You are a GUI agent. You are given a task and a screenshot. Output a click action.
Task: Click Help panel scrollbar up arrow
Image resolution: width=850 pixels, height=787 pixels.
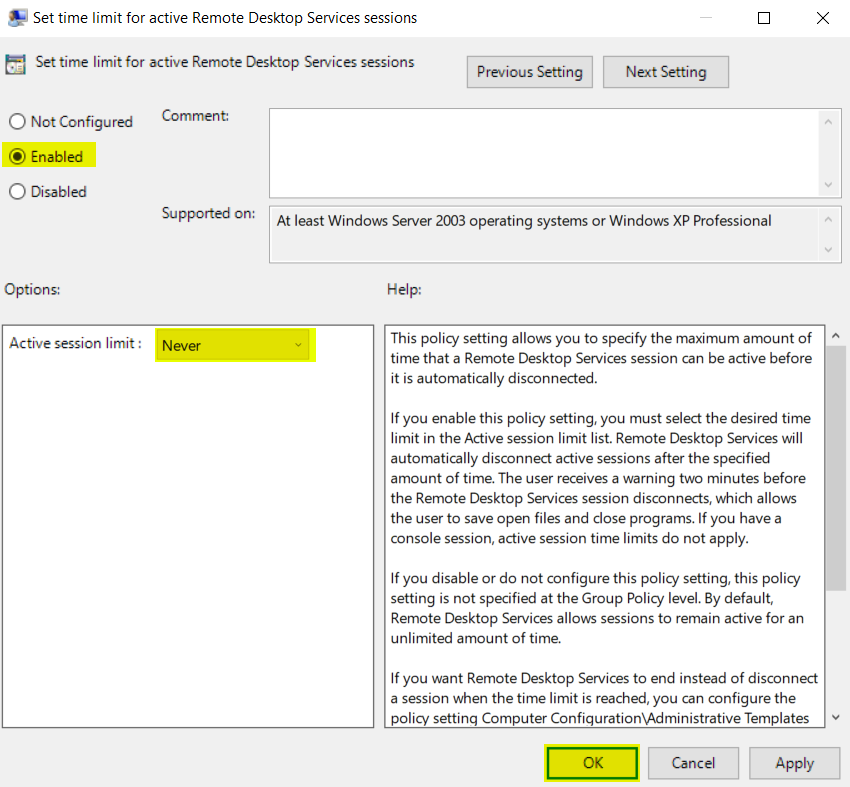coord(837,336)
